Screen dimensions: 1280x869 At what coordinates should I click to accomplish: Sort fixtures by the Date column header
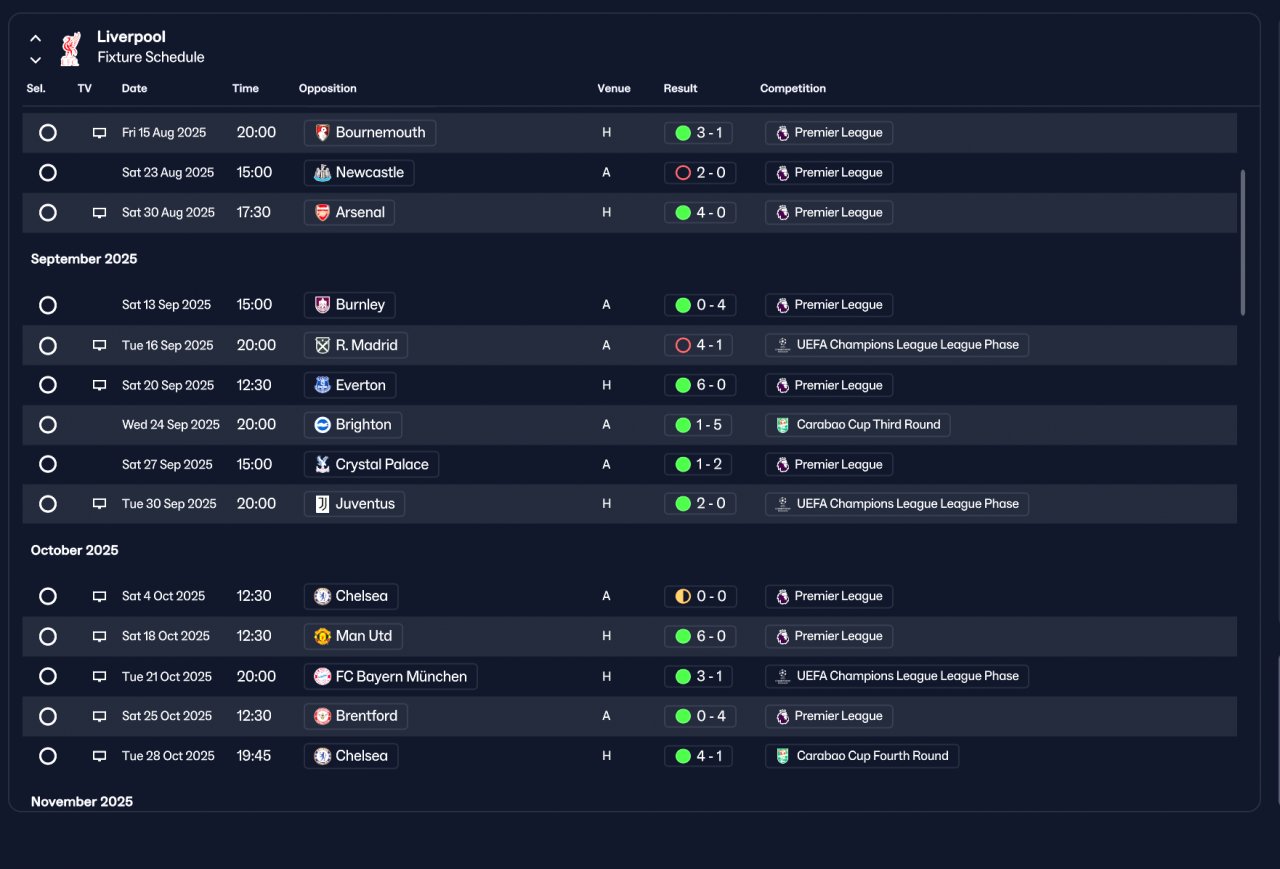(134, 88)
